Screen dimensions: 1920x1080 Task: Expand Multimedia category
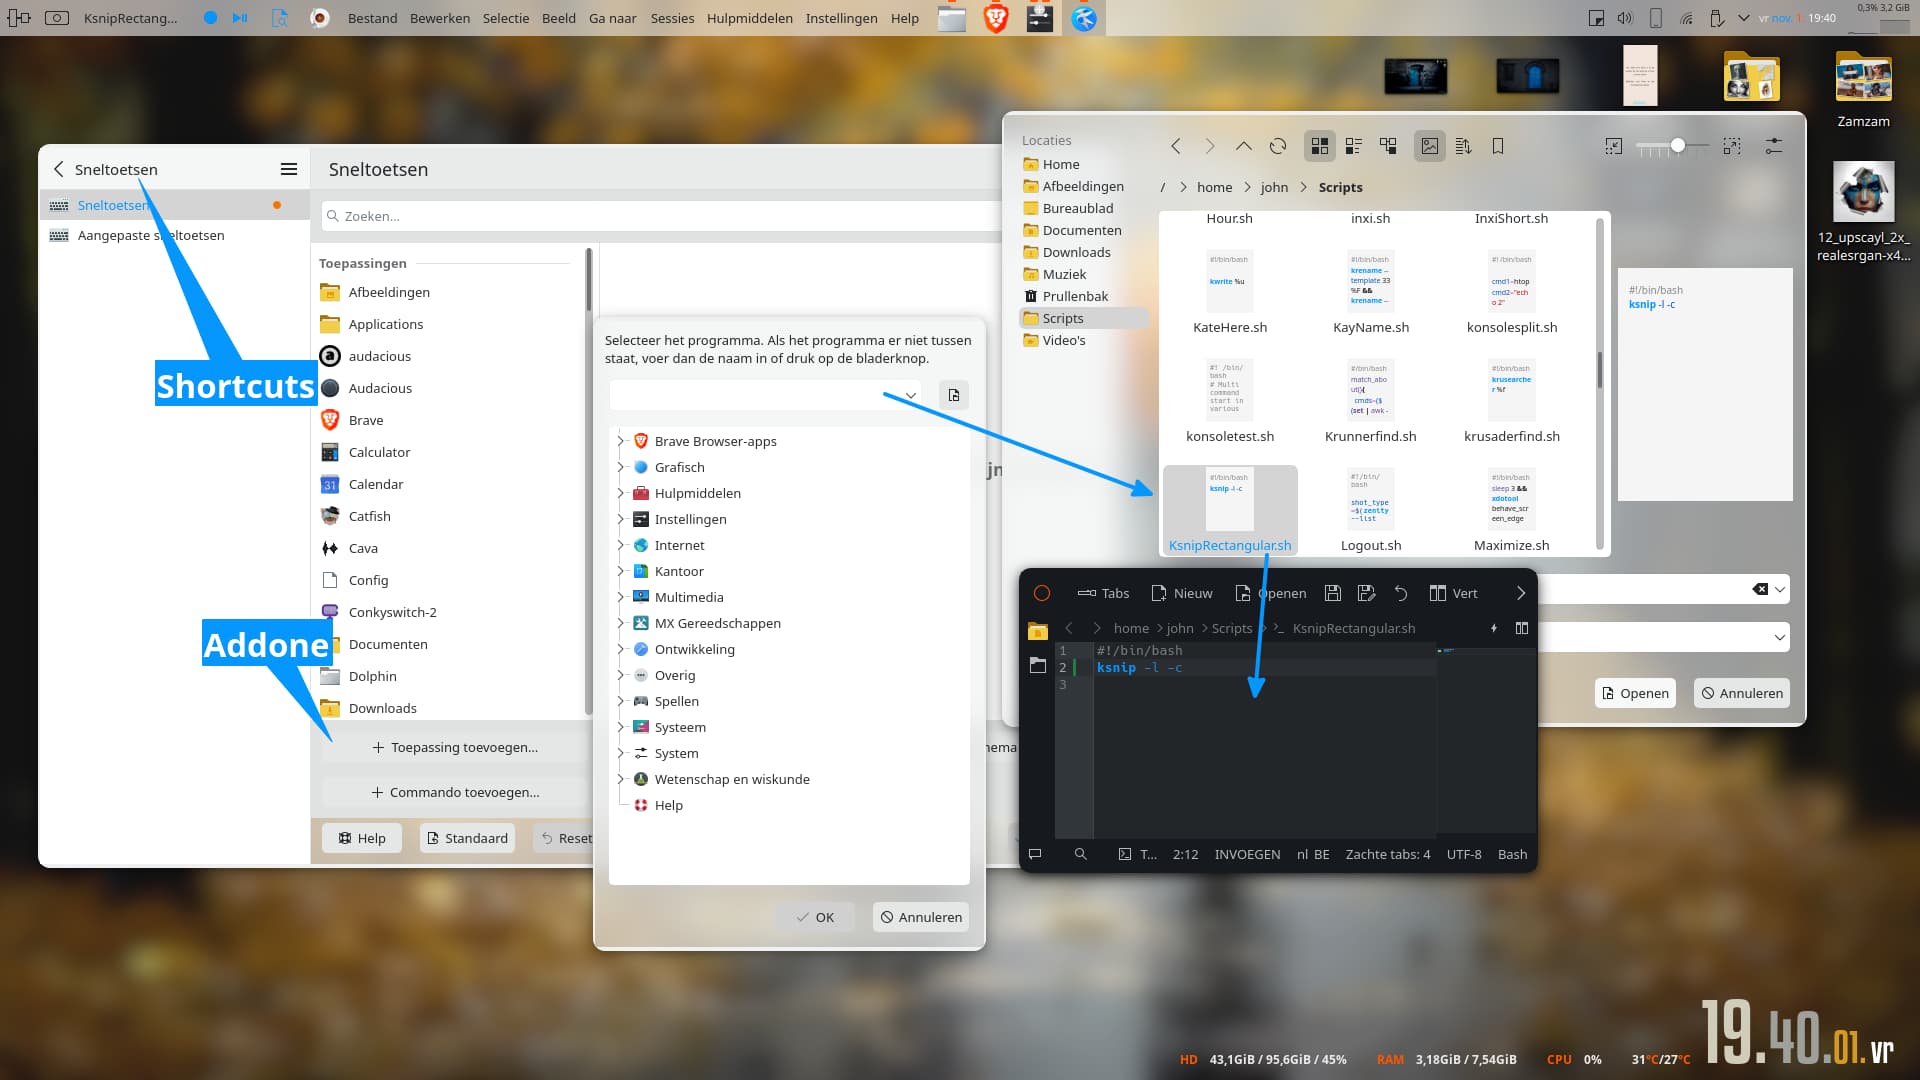620,597
